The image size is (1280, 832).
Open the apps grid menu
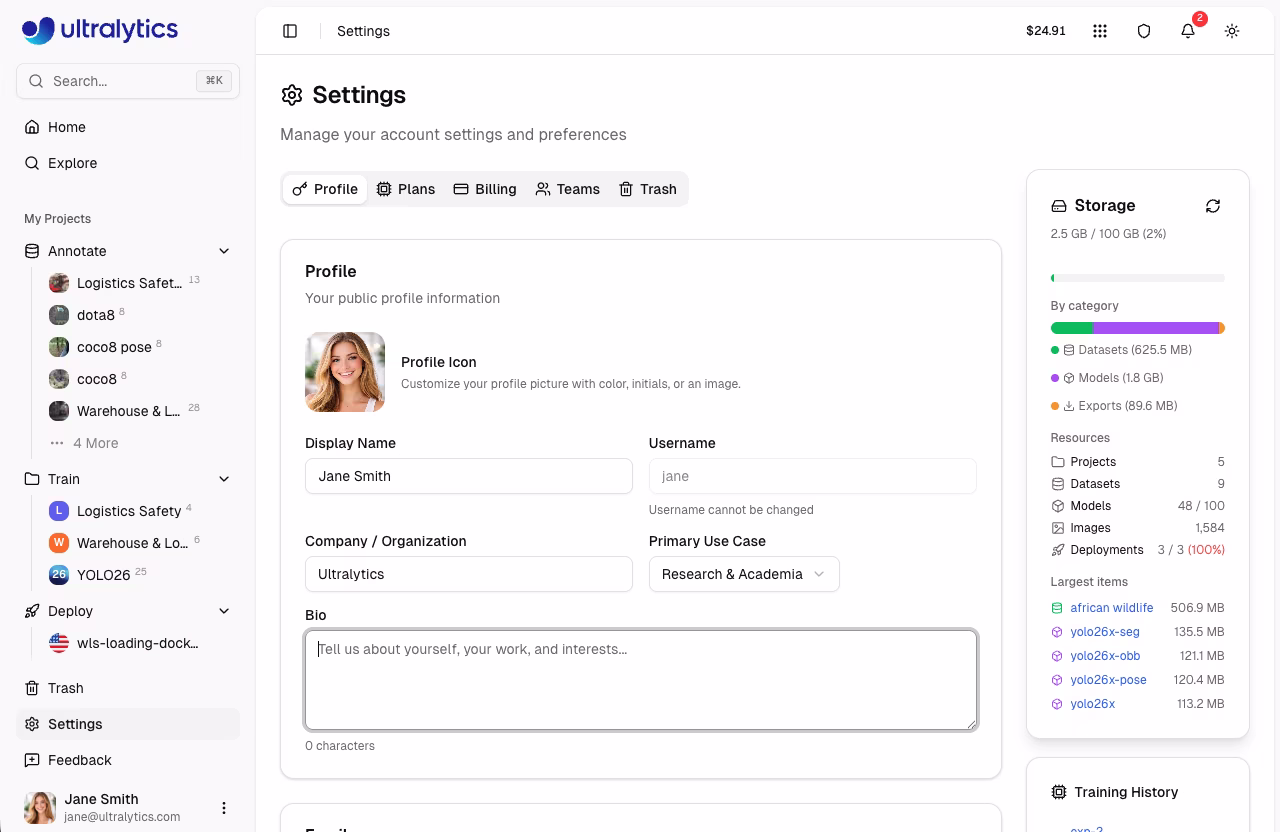click(1100, 31)
